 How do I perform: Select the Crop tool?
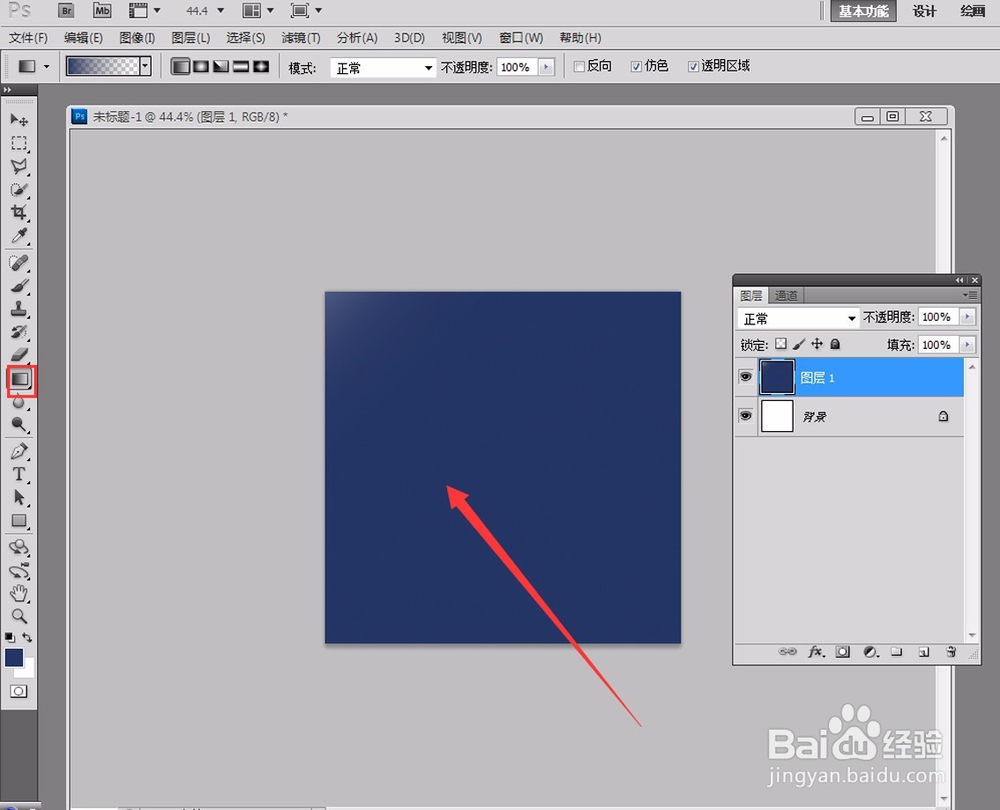19,212
